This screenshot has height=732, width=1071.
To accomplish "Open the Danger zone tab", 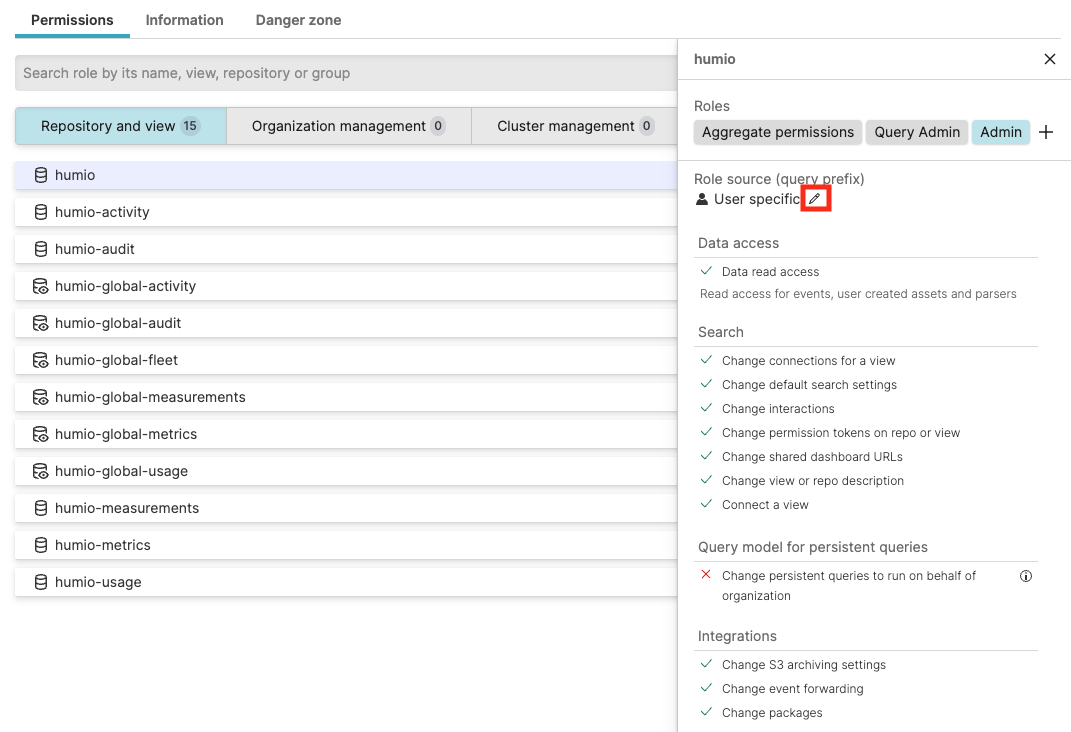I will tap(298, 19).
